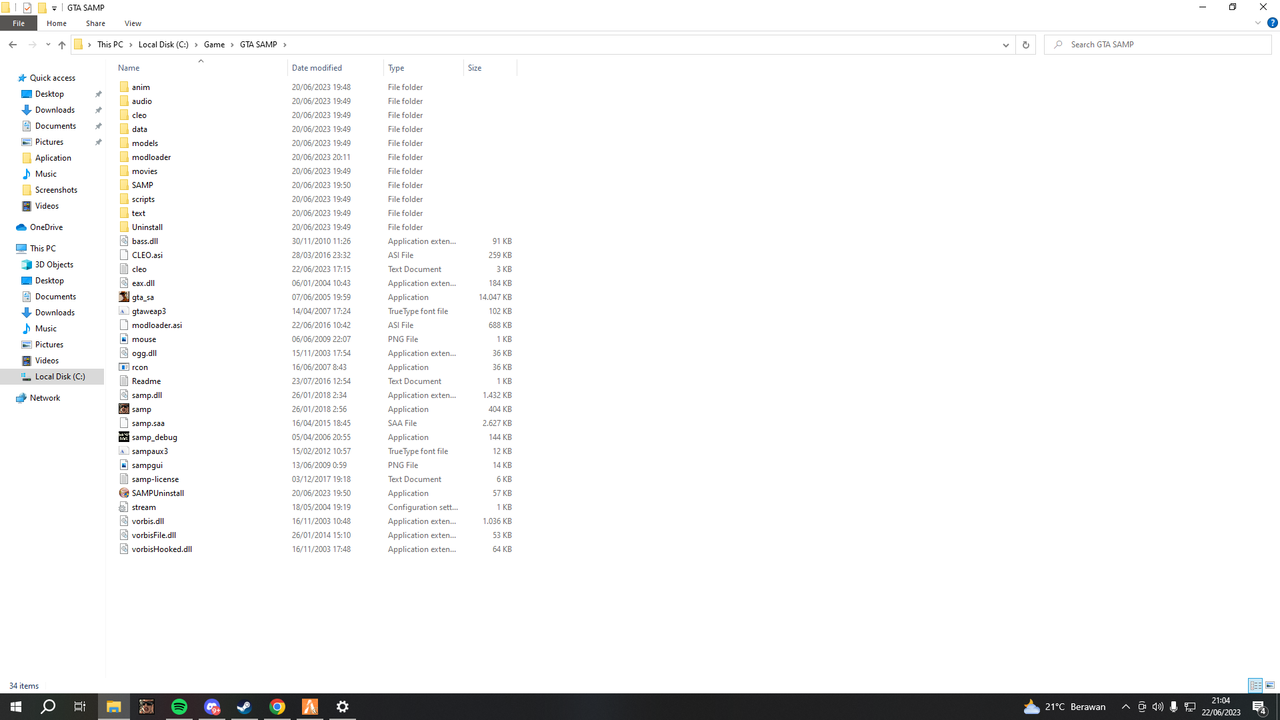Open OneDrive in the navigation pane
Viewport: 1280px width, 720px height.
click(x=46, y=227)
